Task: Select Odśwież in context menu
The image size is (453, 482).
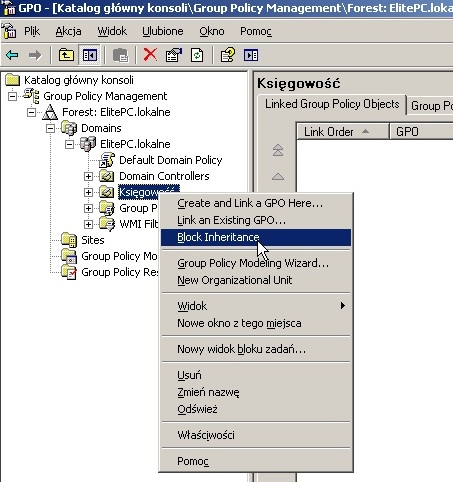Action: pos(256,409)
